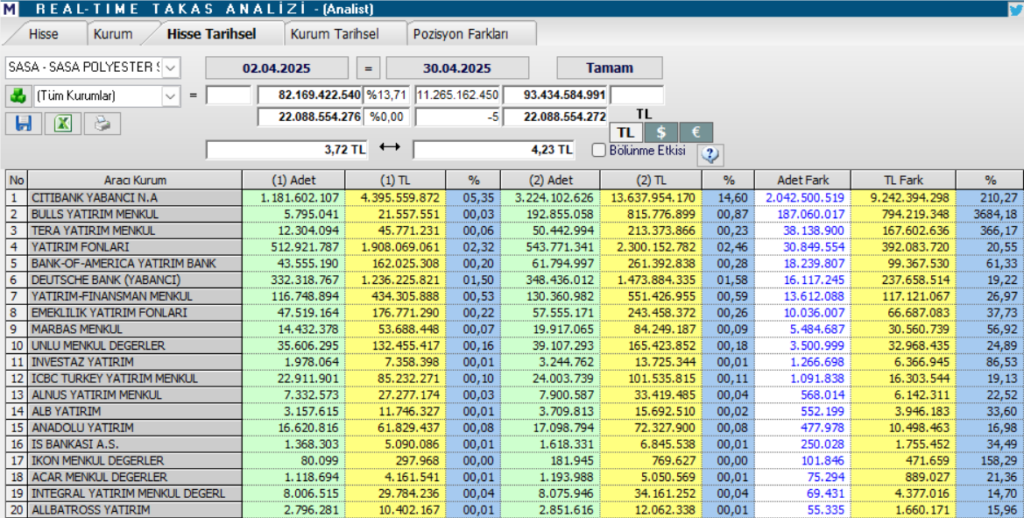Image resolution: width=1024 pixels, height=518 pixels.
Task: Select UNLU MENKUL DEGERLER row
Action: point(514,346)
